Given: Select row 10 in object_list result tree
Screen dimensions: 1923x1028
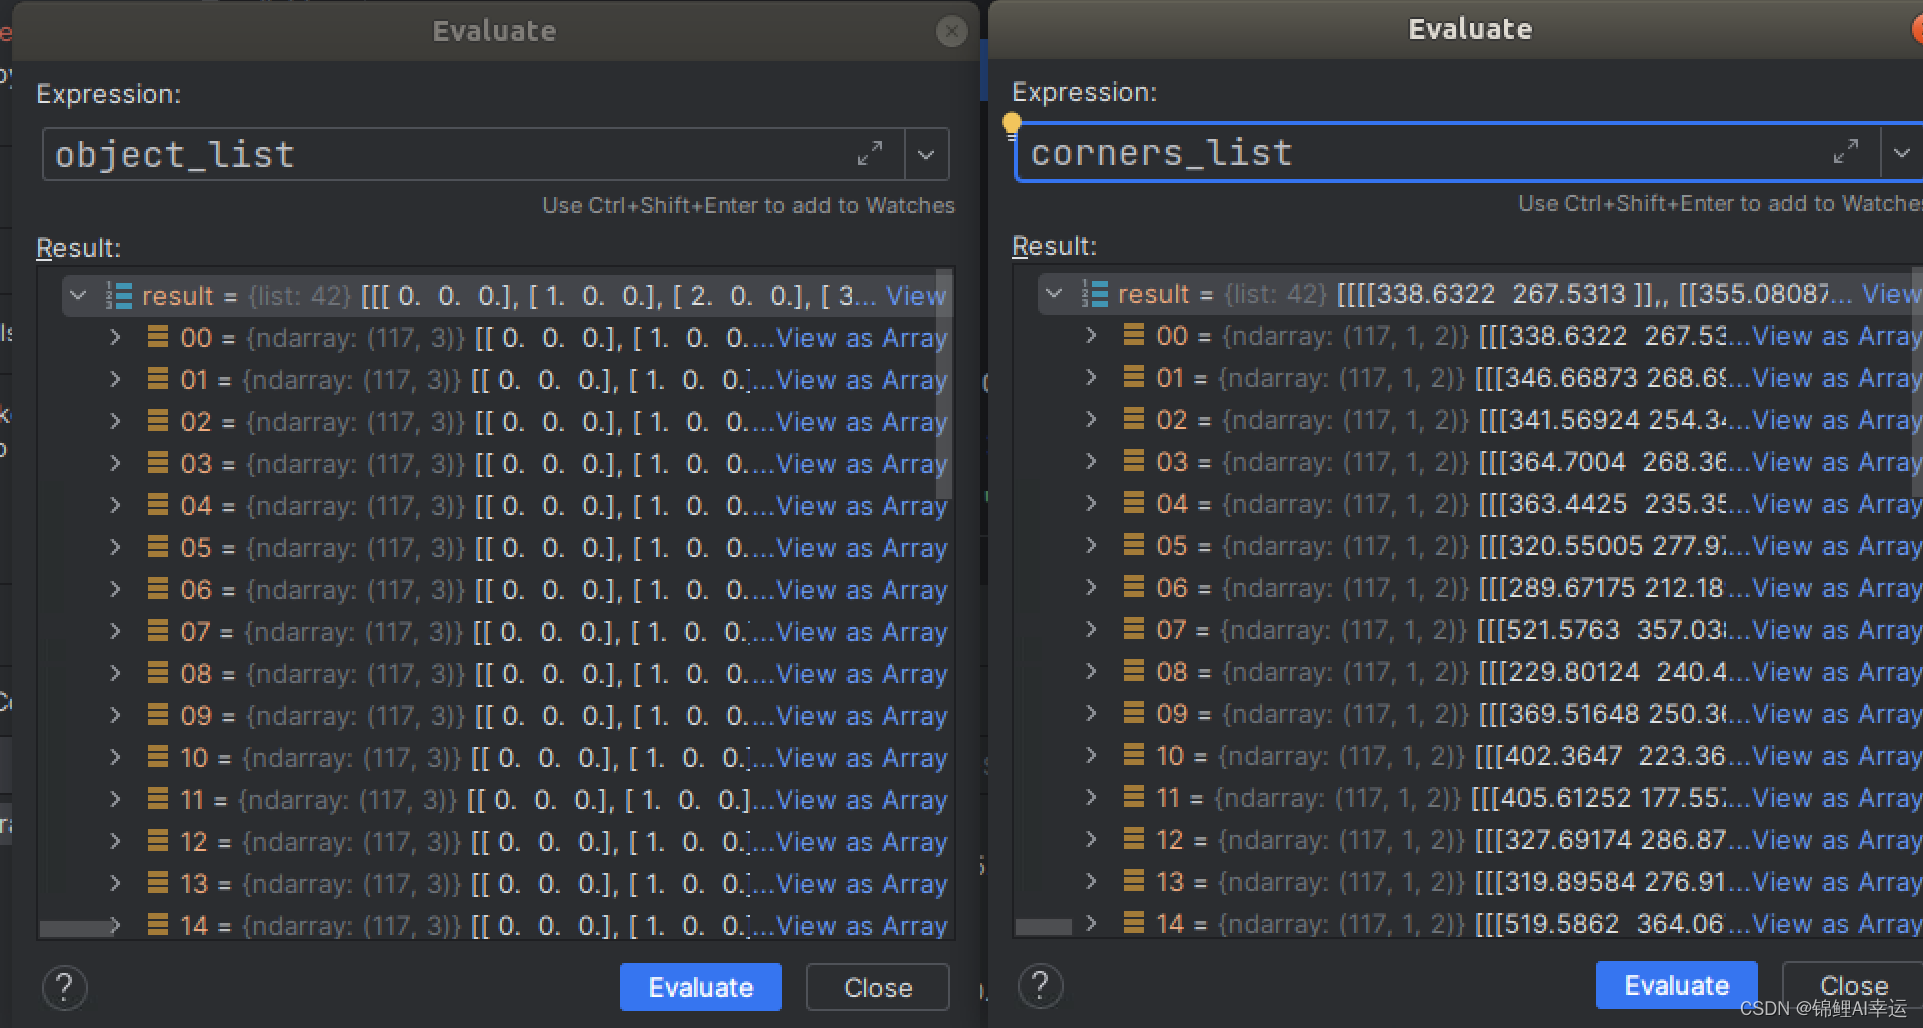Looking at the screenshot, I should pos(497,758).
